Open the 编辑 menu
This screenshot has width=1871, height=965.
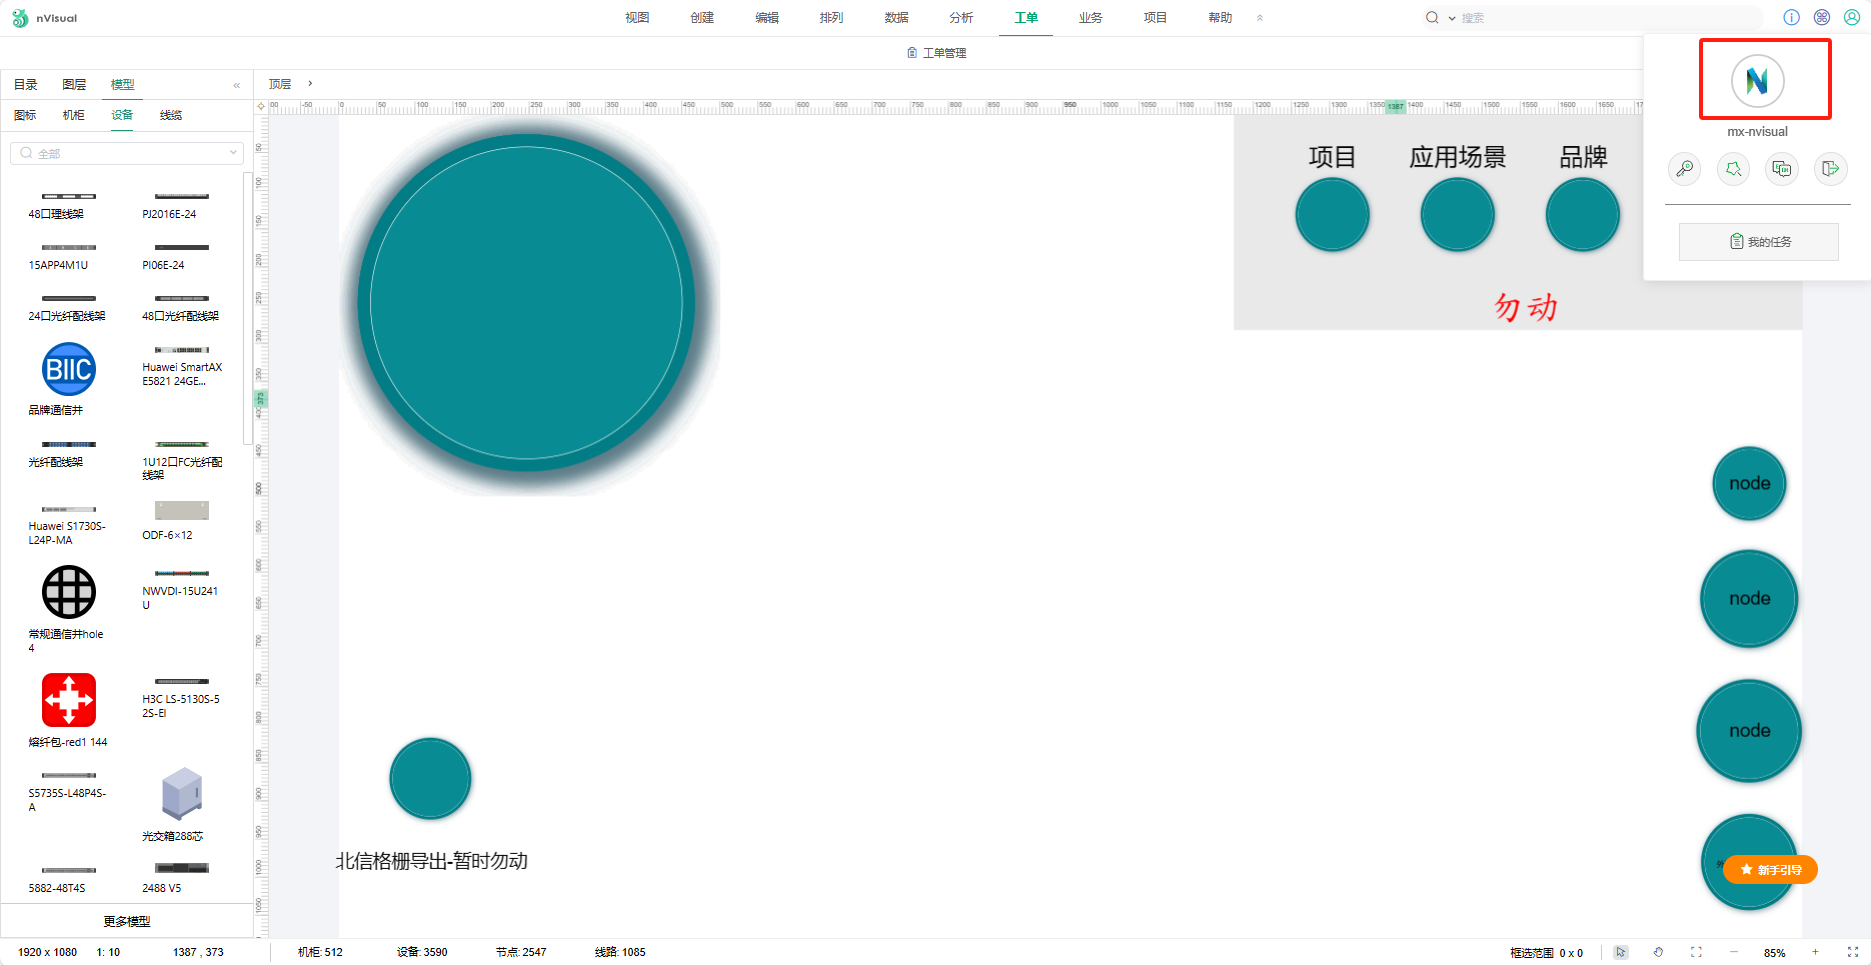click(767, 18)
